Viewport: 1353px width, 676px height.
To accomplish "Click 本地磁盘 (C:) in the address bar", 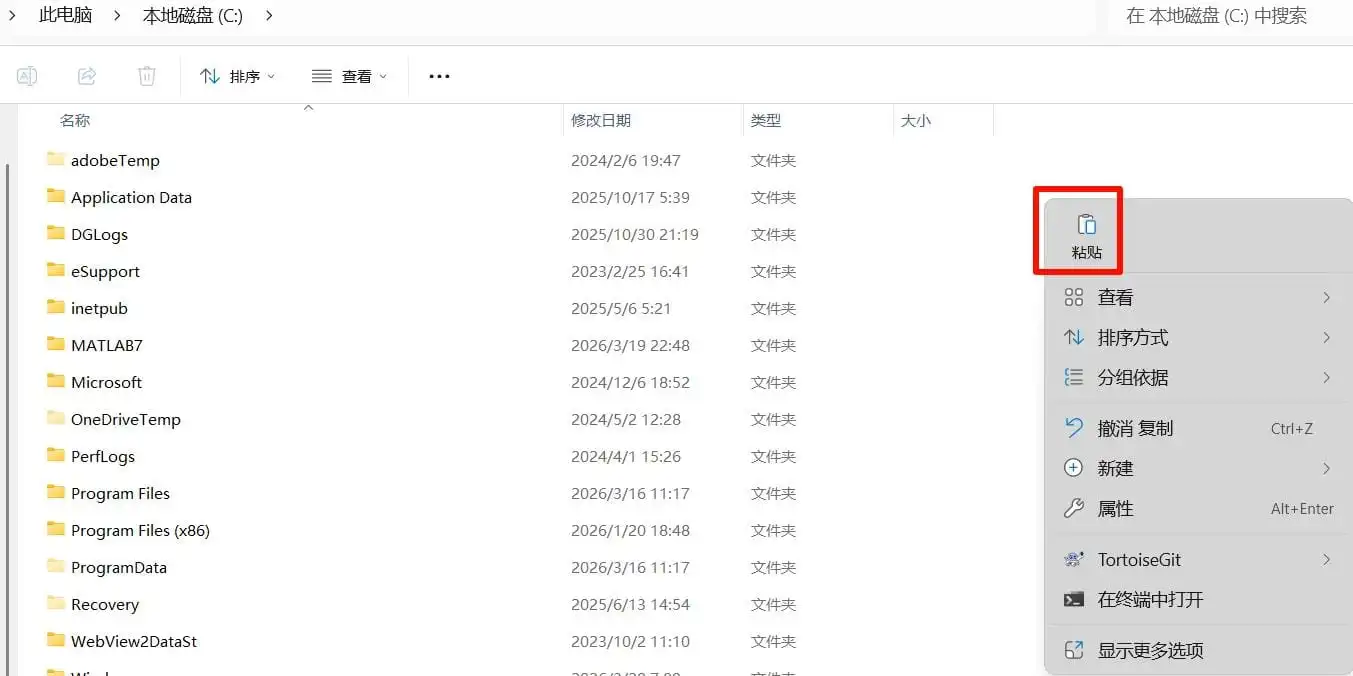I will coord(193,15).
